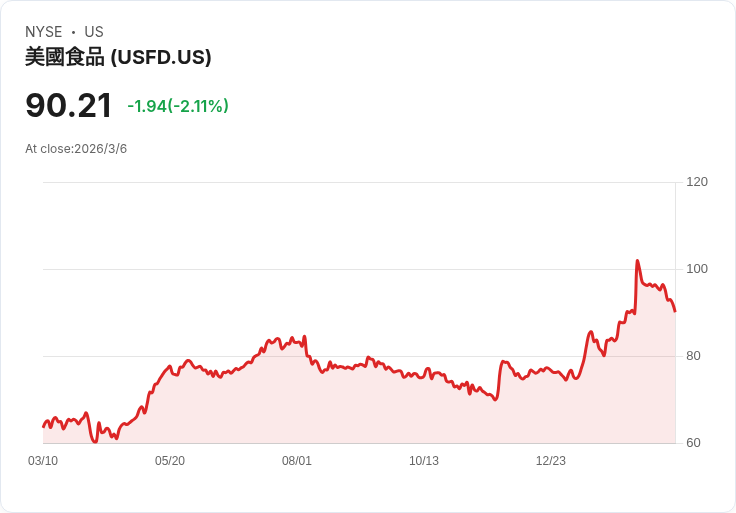Select the 03/10 date on x-axis
The width and height of the screenshot is (736, 513).
pos(43,461)
